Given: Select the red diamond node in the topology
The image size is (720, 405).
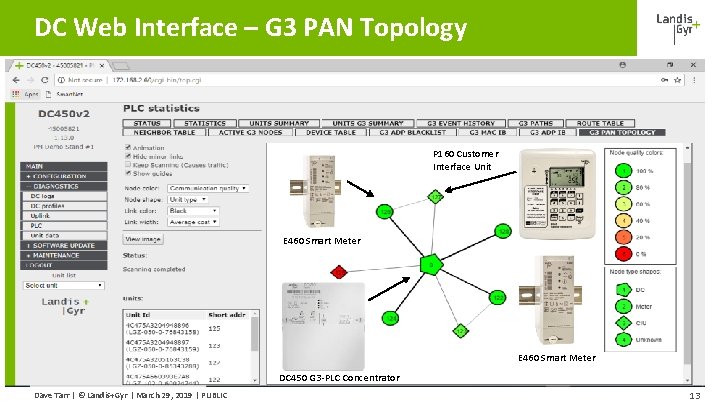Looking at the screenshot, I should point(339,272).
